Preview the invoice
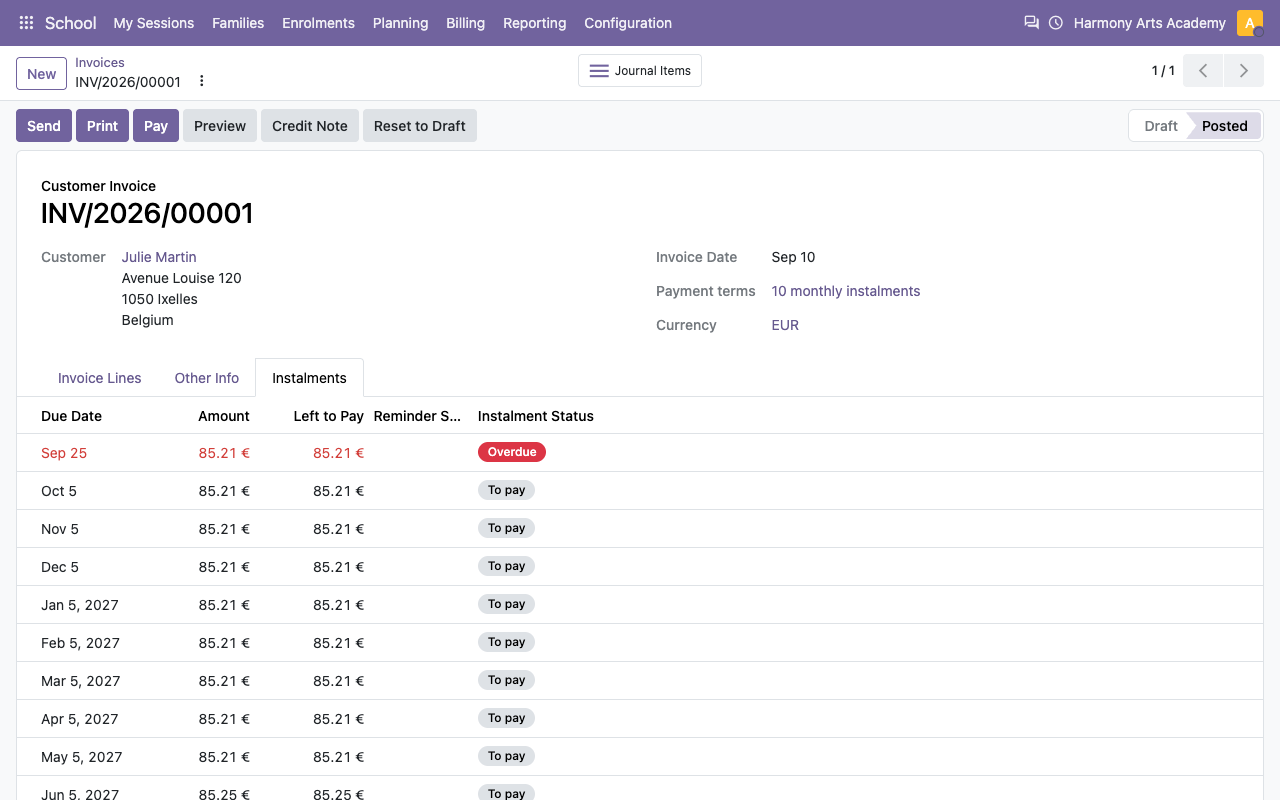 click(x=220, y=126)
